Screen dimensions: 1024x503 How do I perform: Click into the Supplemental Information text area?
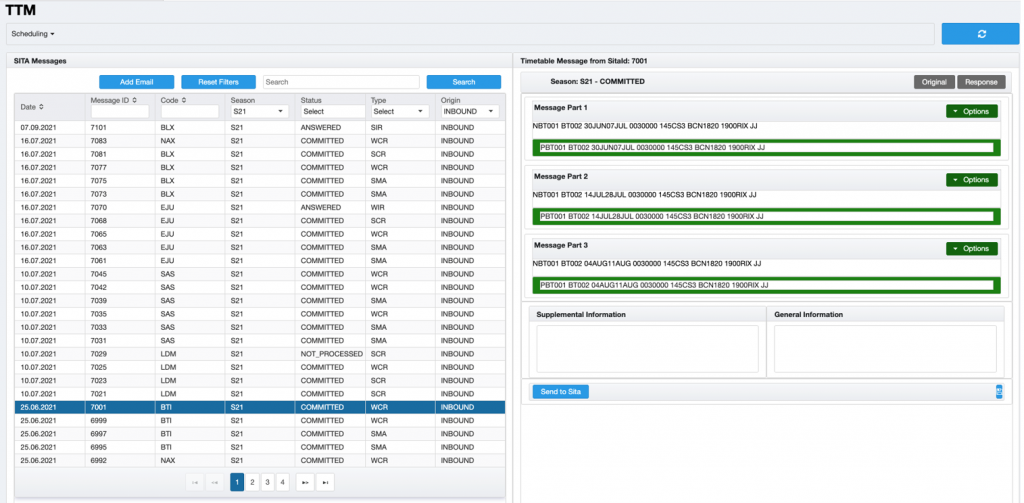[647, 348]
